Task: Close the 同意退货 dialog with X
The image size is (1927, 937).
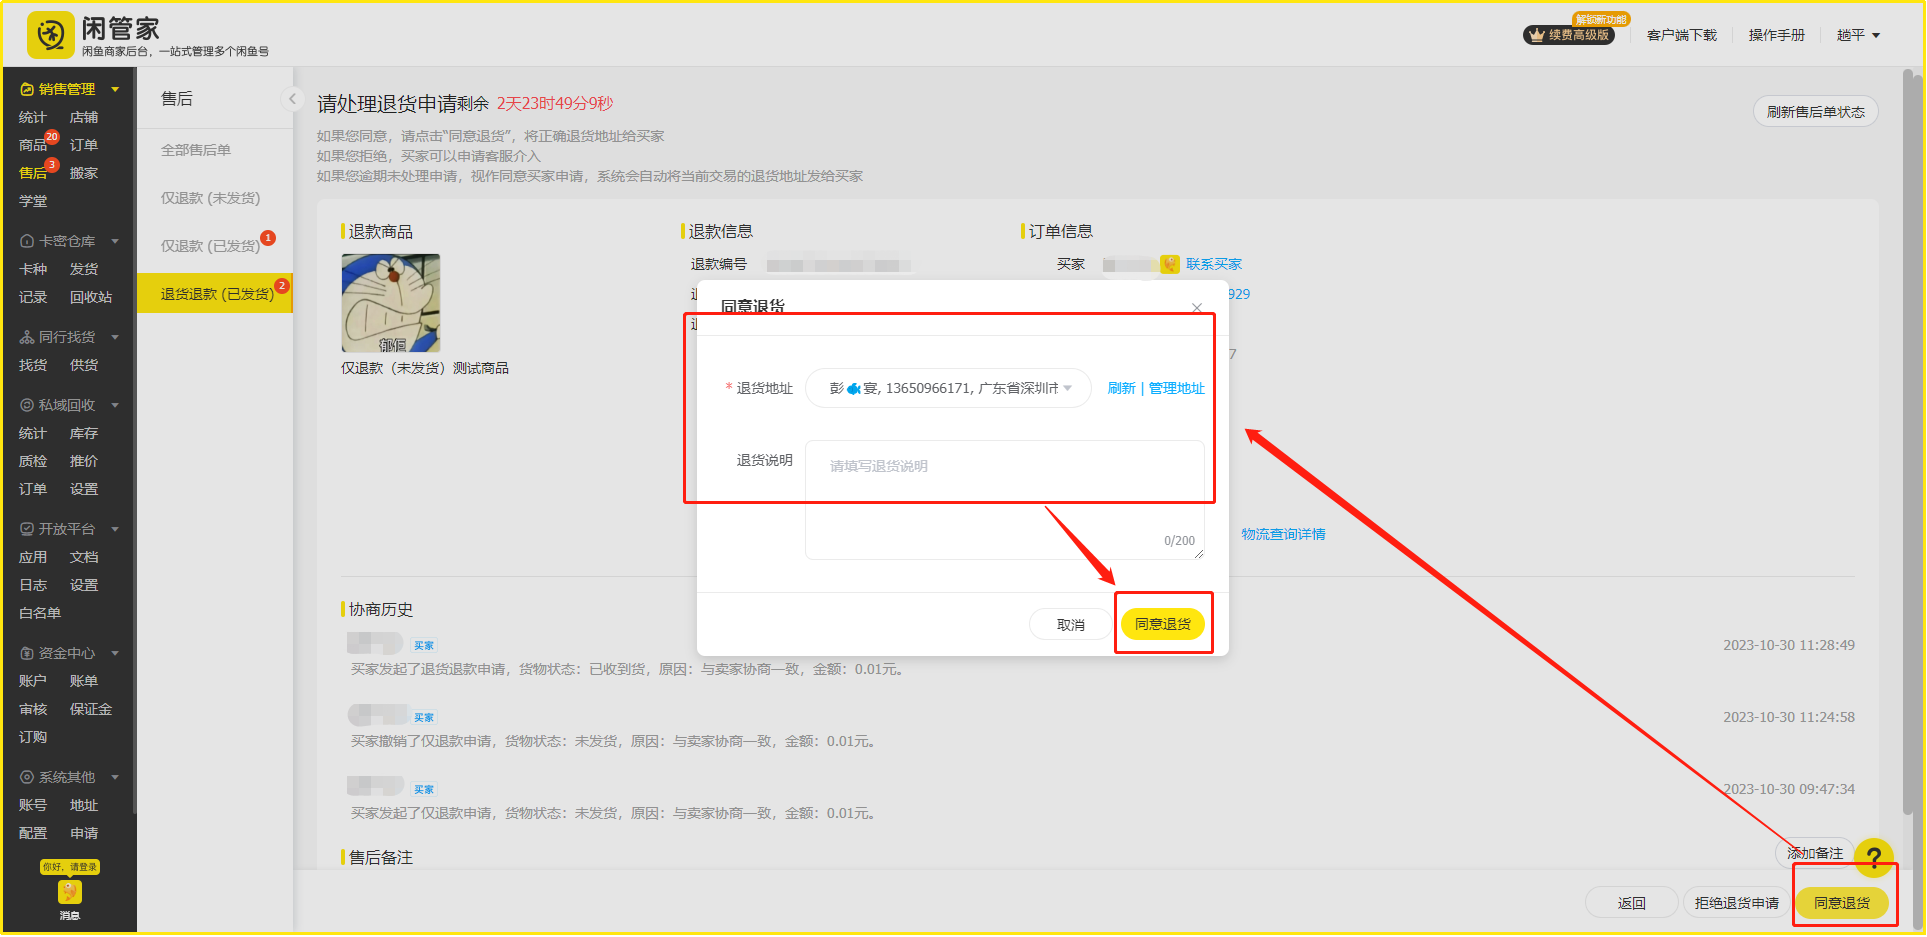Action: [1197, 308]
